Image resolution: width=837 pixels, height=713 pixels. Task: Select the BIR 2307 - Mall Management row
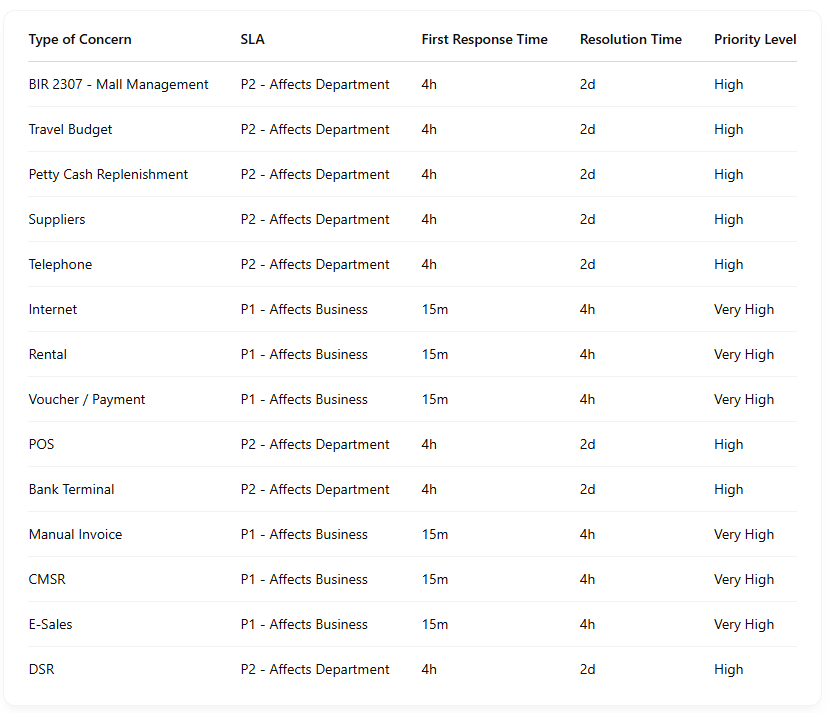pos(118,85)
